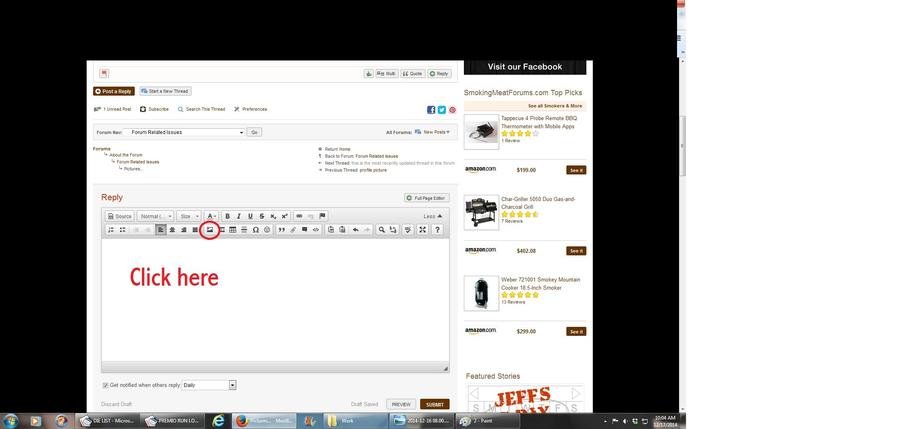
Task: Open the notification frequency Daily dropdown
Action: (x=209, y=385)
